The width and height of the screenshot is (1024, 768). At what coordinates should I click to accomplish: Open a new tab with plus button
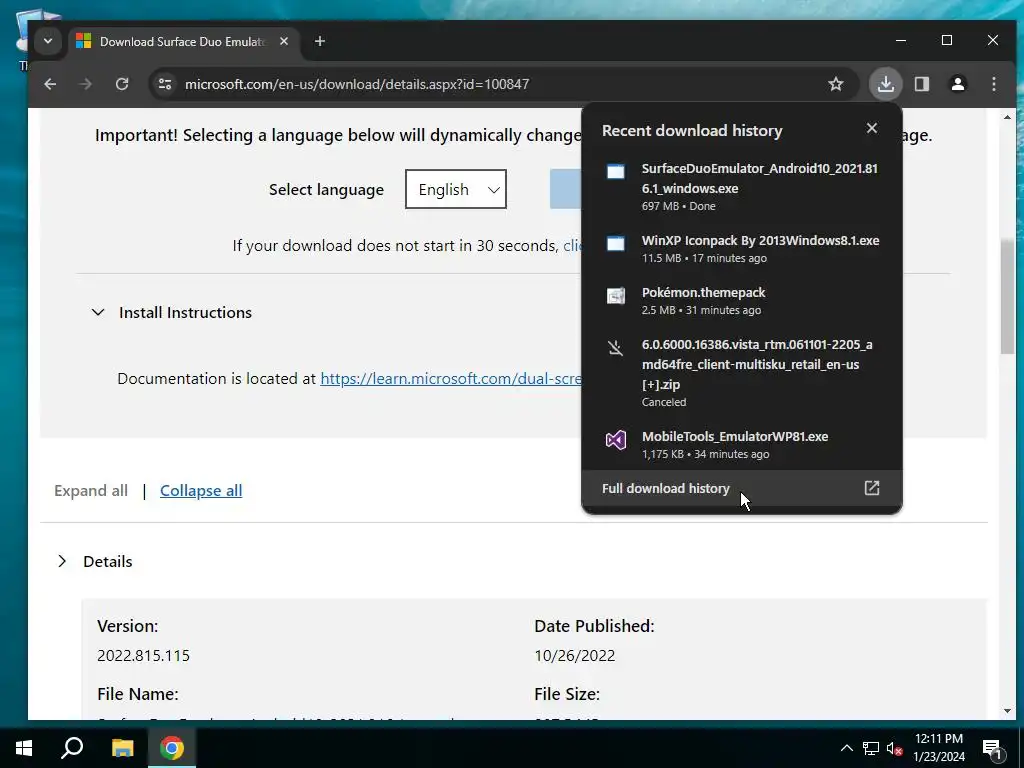(x=319, y=41)
